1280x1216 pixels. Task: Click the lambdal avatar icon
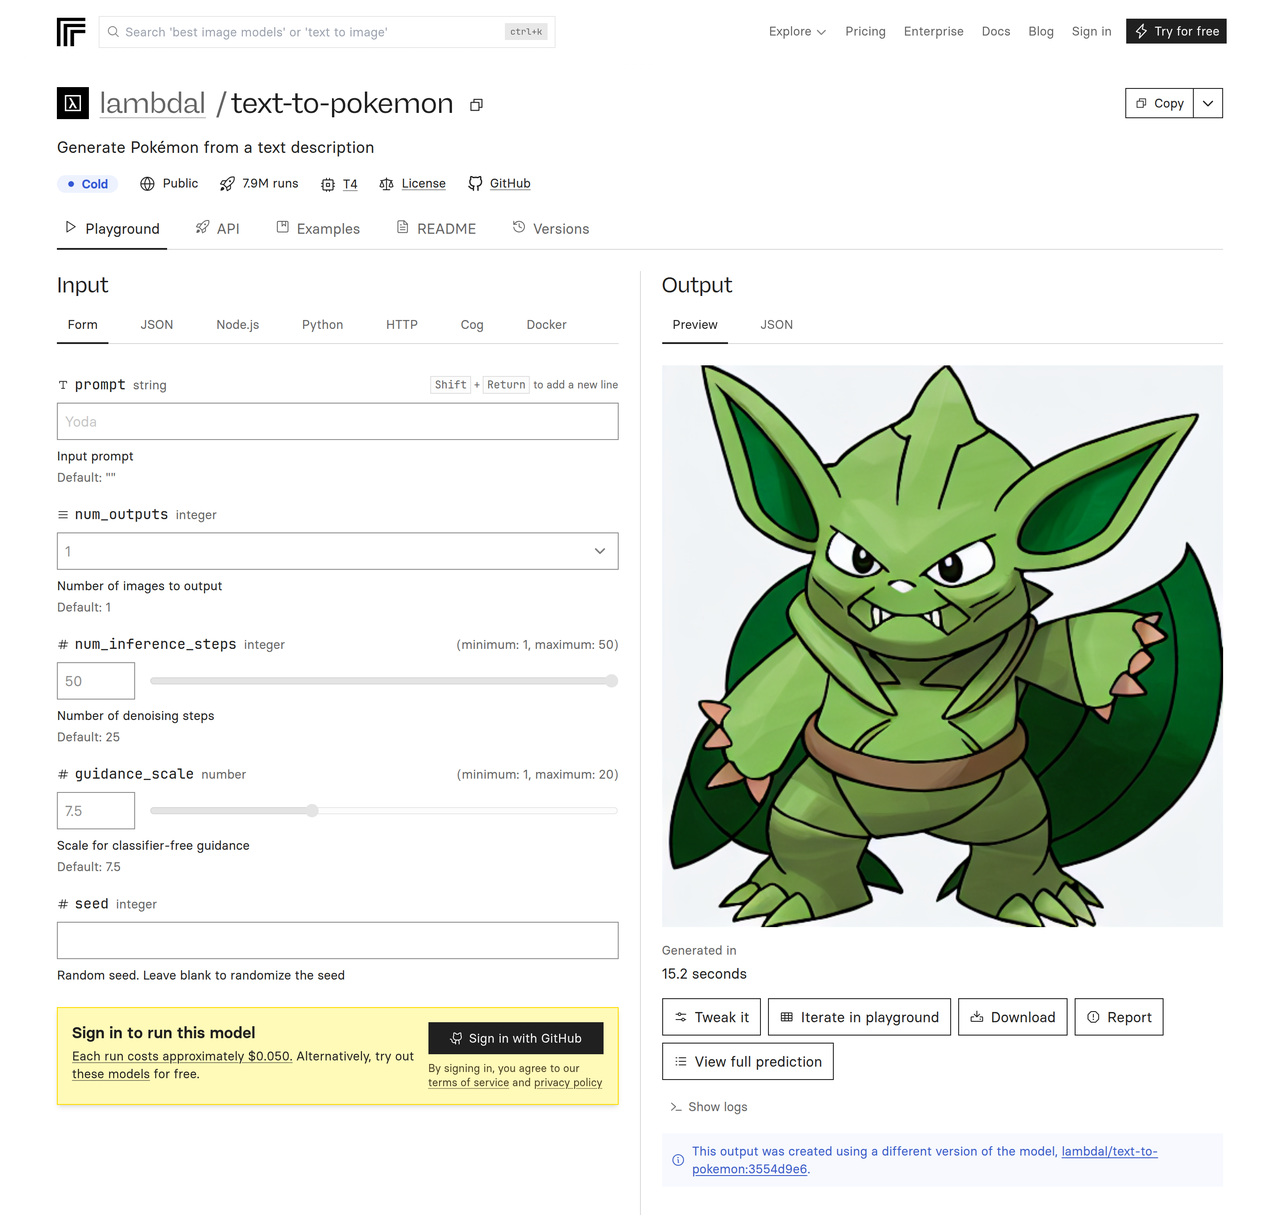(x=73, y=103)
